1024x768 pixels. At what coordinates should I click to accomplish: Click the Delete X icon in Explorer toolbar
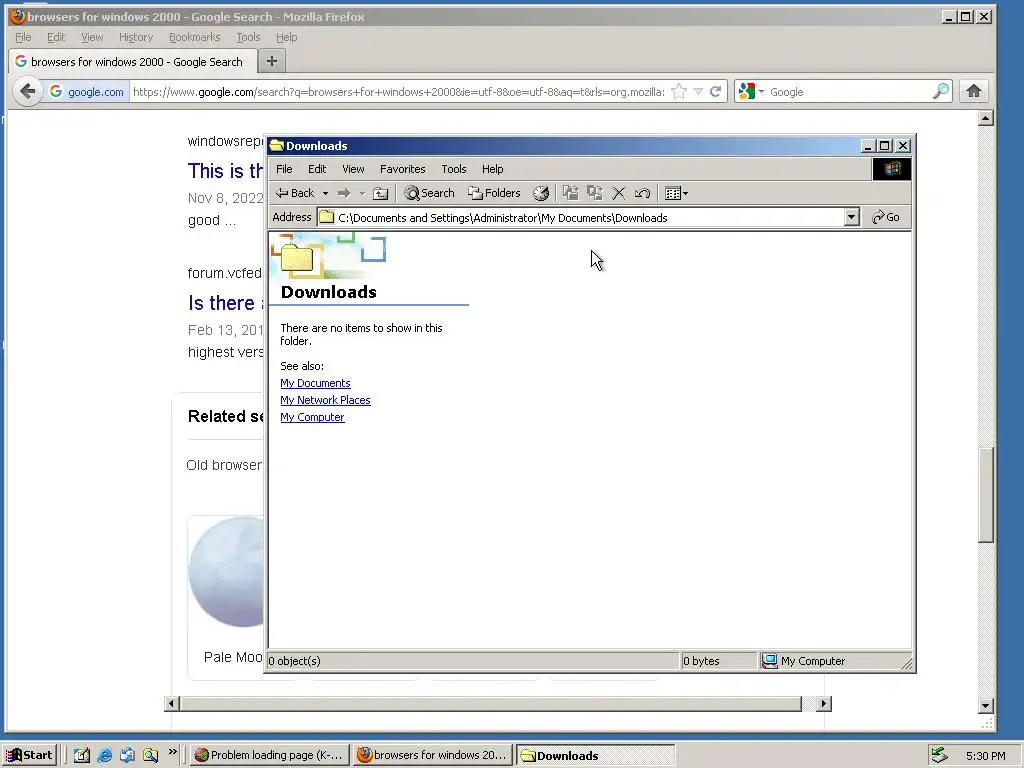coord(618,193)
